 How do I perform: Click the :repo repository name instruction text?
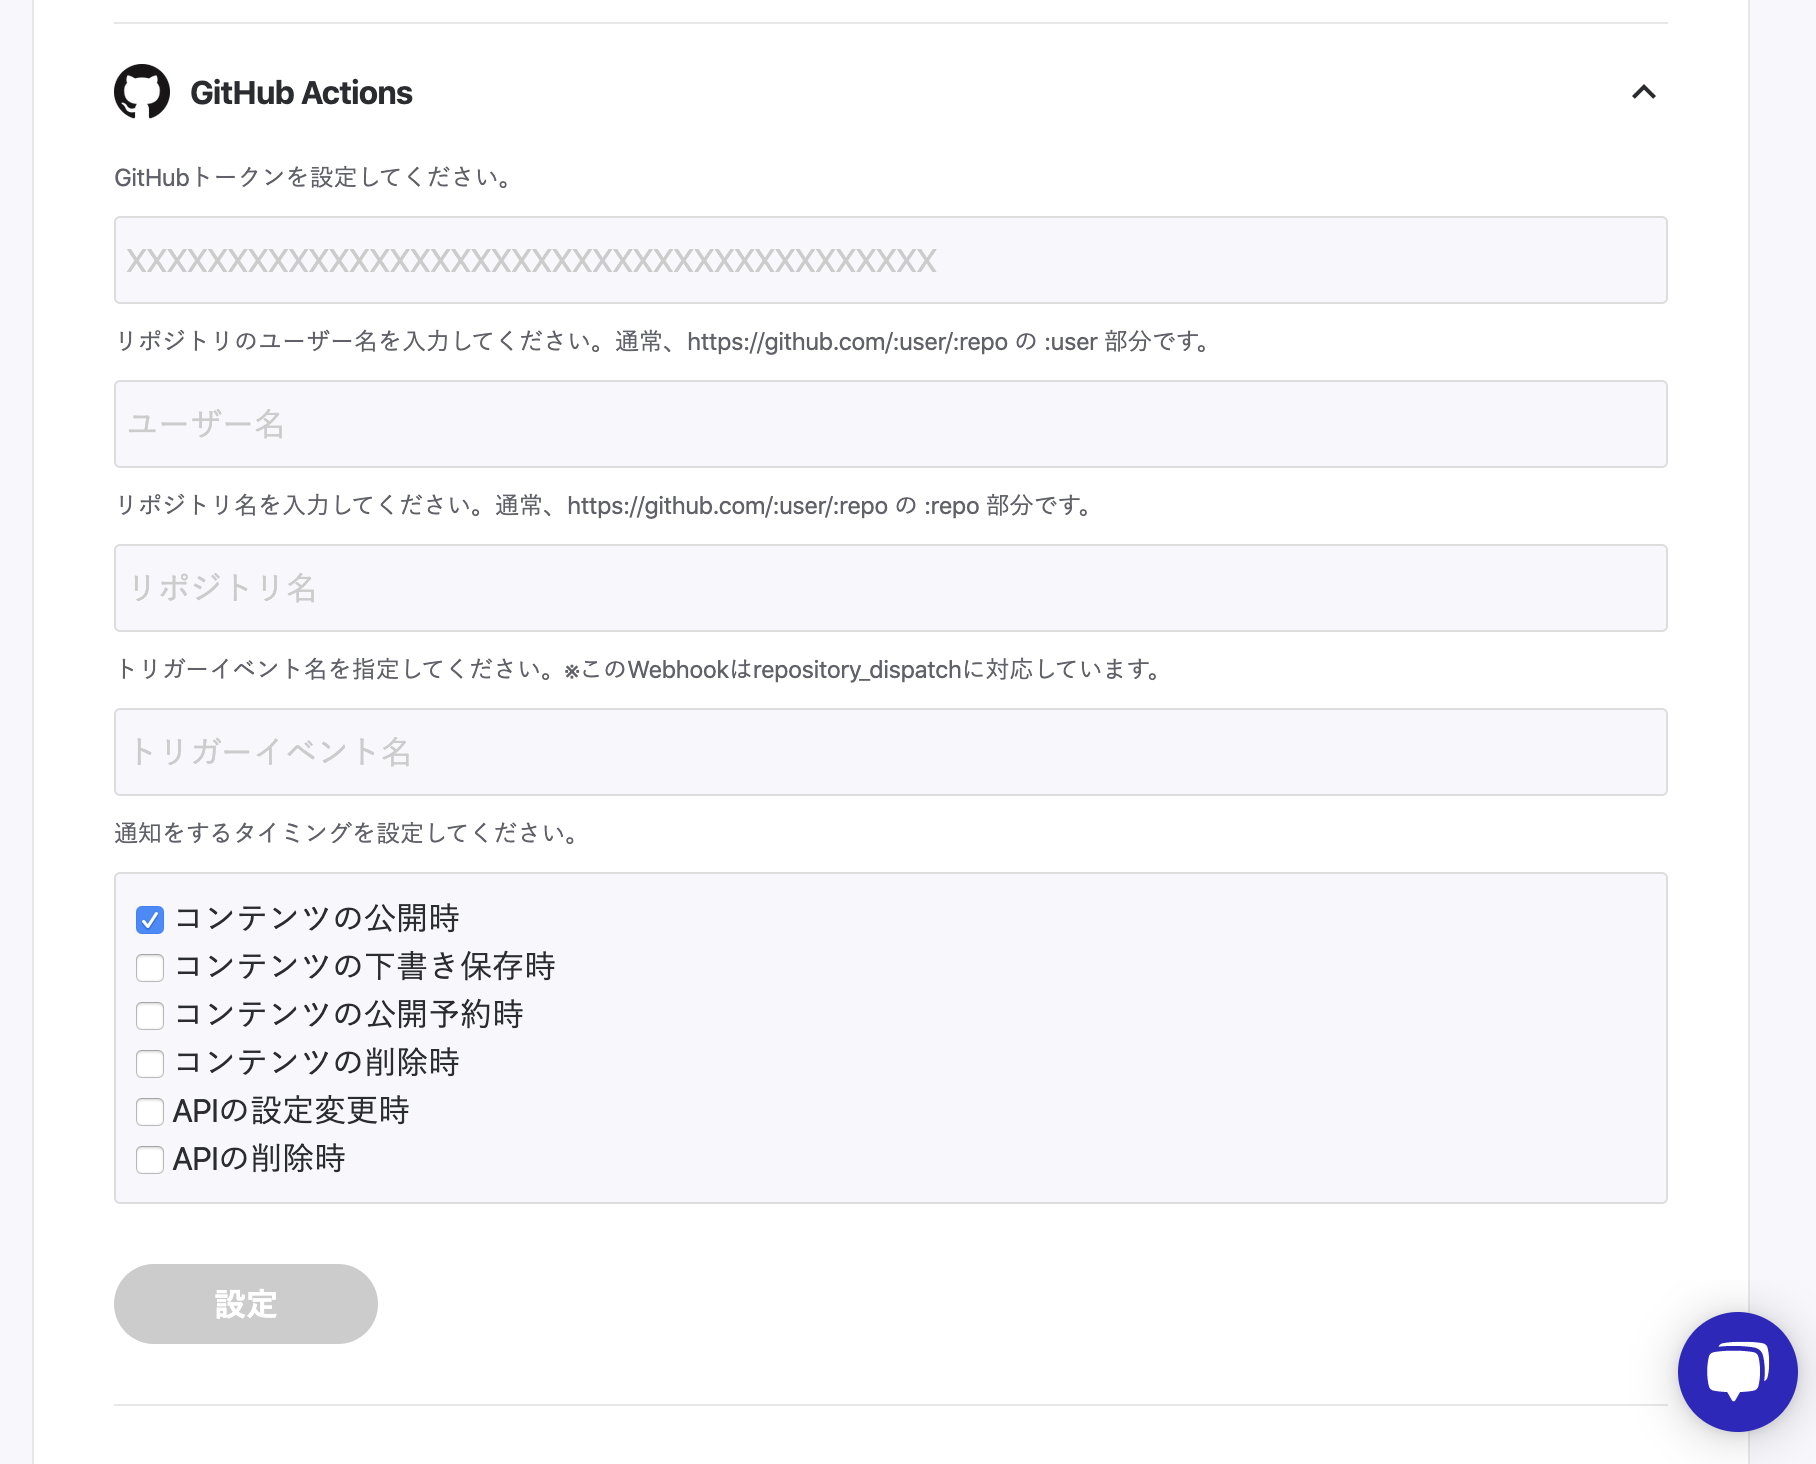605,506
